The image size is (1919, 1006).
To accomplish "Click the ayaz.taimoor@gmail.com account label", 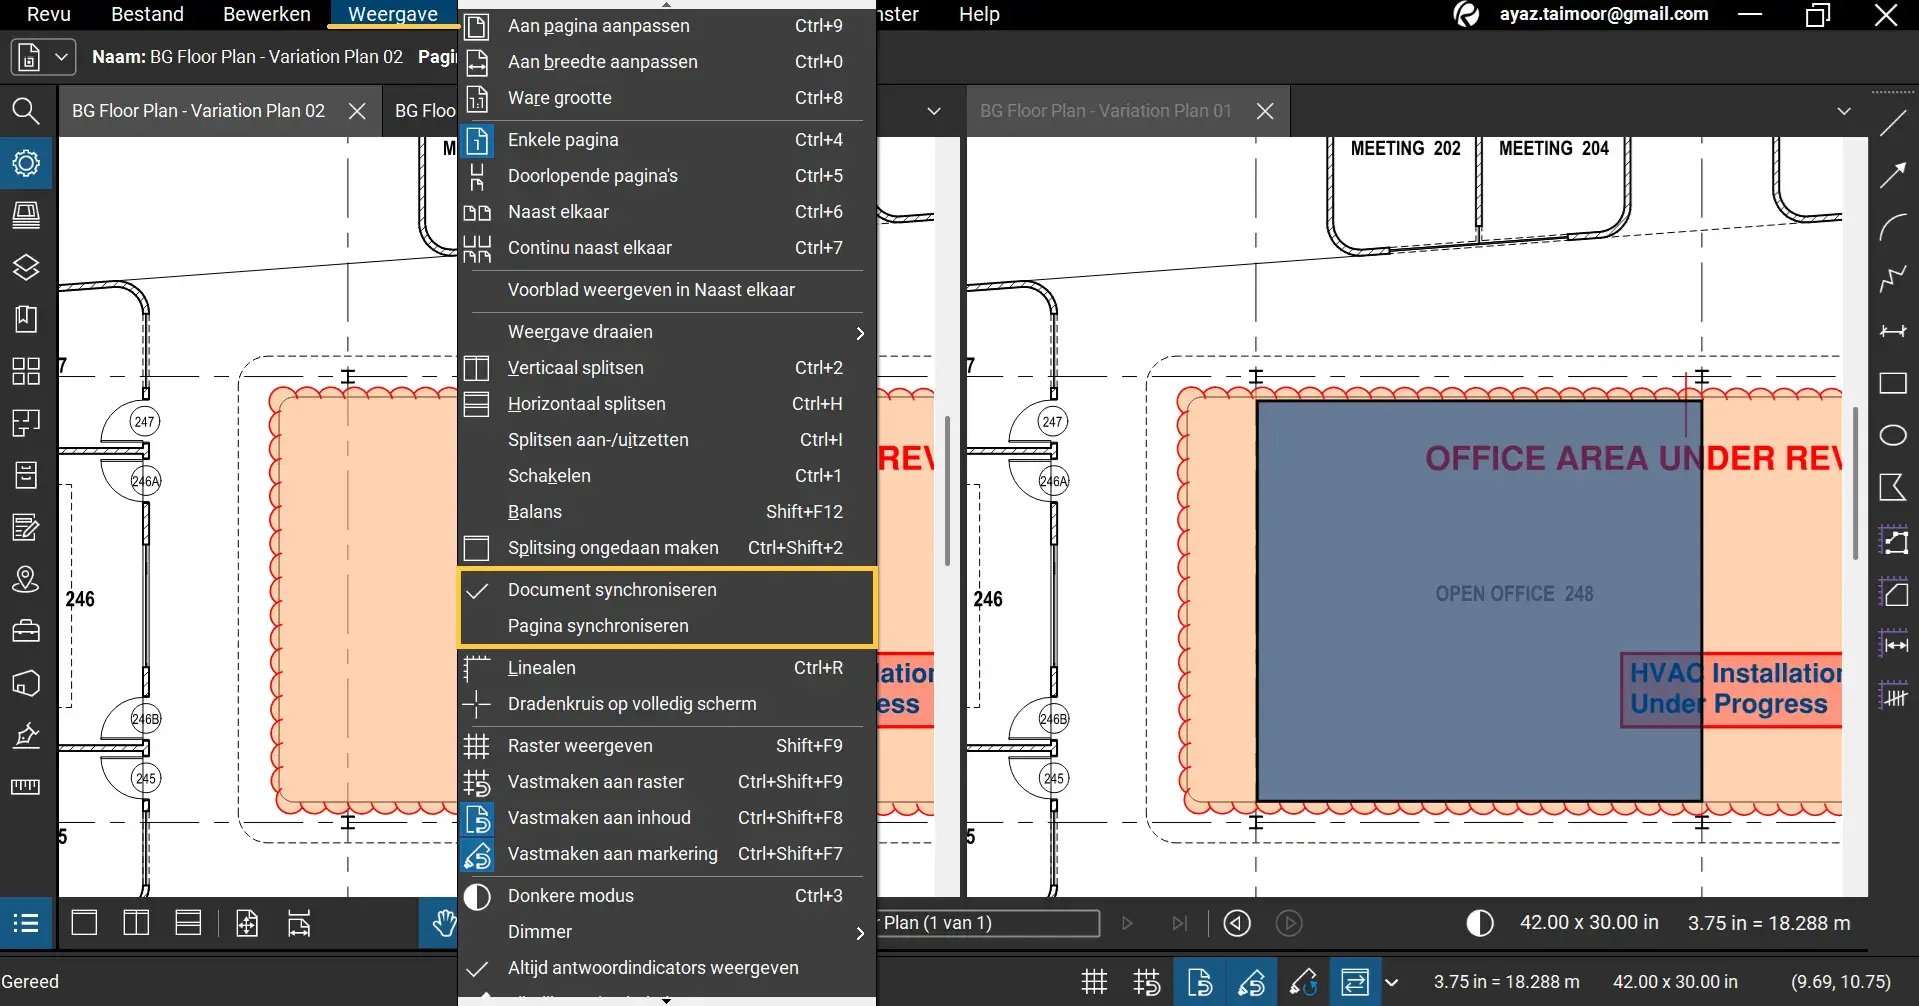I will click(1603, 14).
